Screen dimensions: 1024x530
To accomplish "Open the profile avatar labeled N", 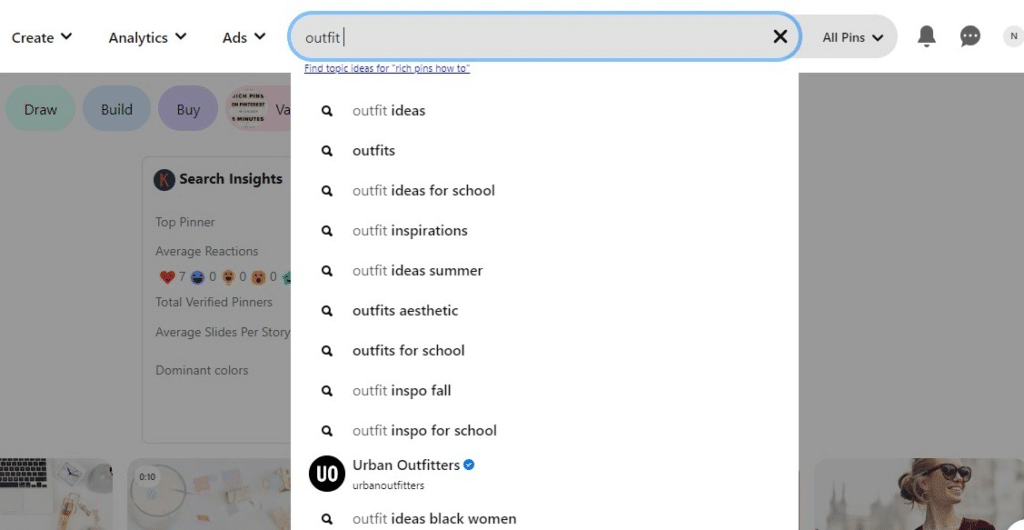I will pos(1014,37).
